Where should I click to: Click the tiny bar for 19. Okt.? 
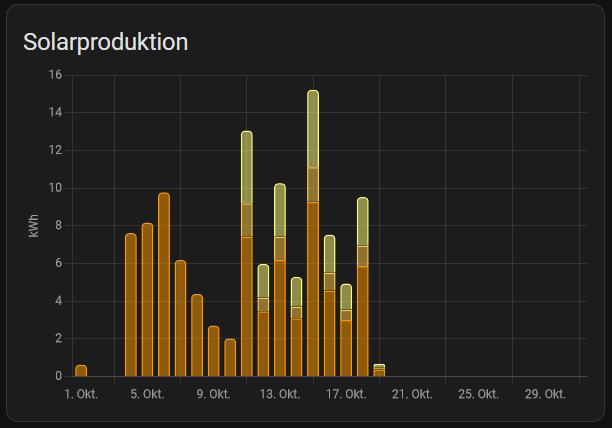click(379, 371)
